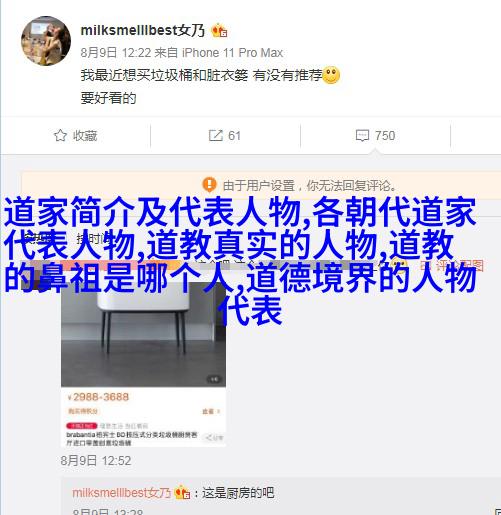Click the comment bubble icon beside 750
The width and height of the screenshot is (501, 515).
point(362,136)
